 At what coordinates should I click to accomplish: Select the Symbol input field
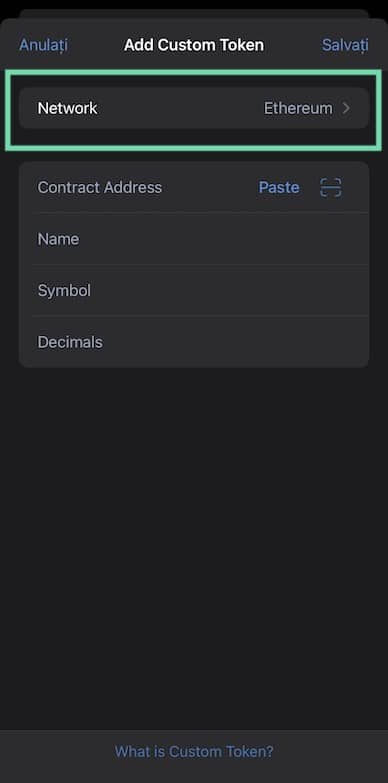tap(194, 291)
